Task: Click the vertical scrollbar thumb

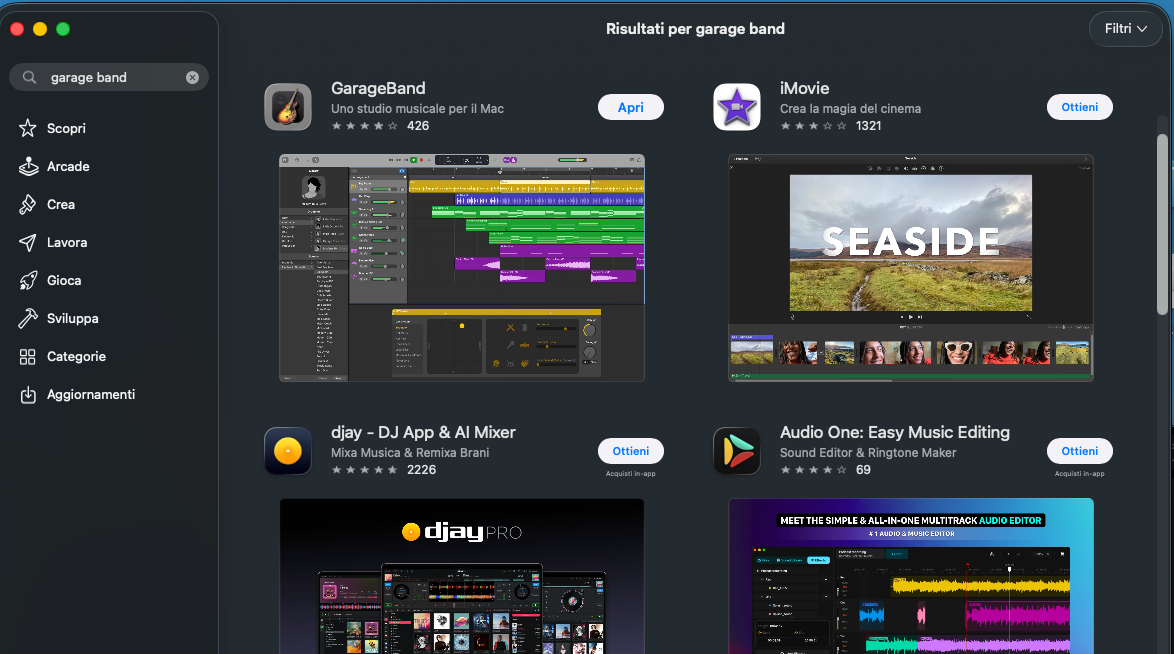Action: coord(1162,225)
